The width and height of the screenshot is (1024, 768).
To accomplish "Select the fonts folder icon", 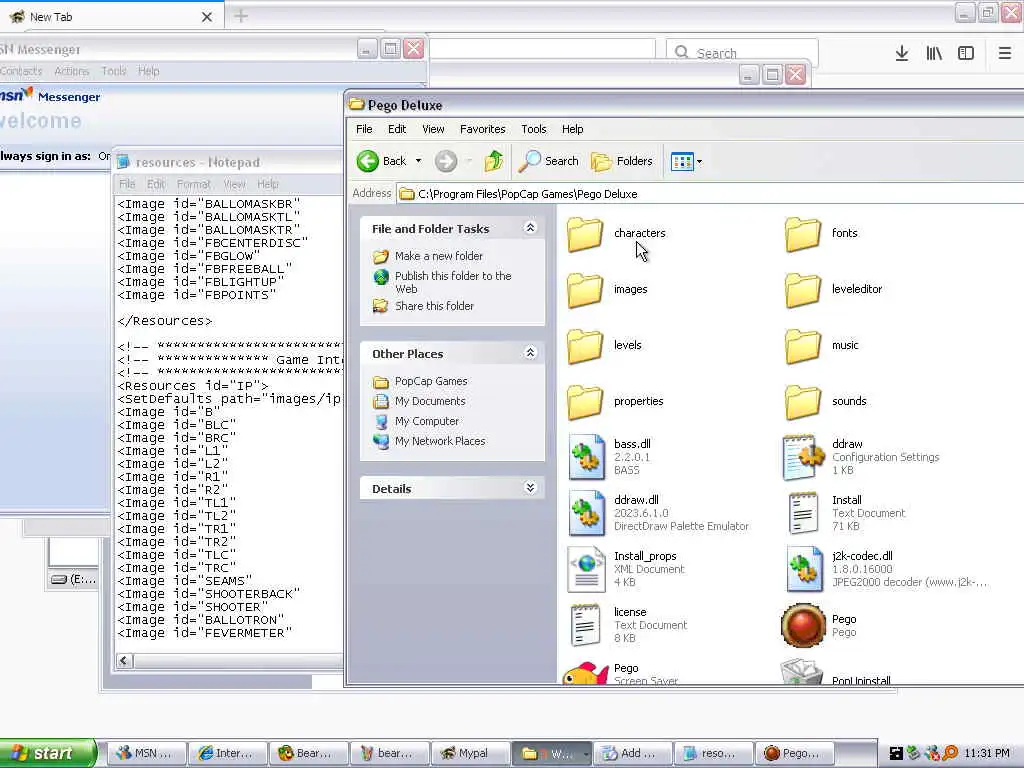I will click(x=803, y=234).
